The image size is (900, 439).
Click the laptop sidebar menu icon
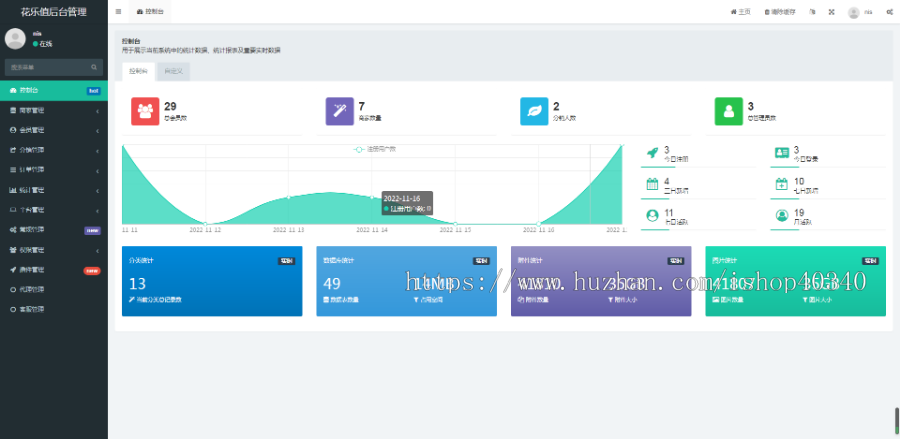[x=13, y=210]
